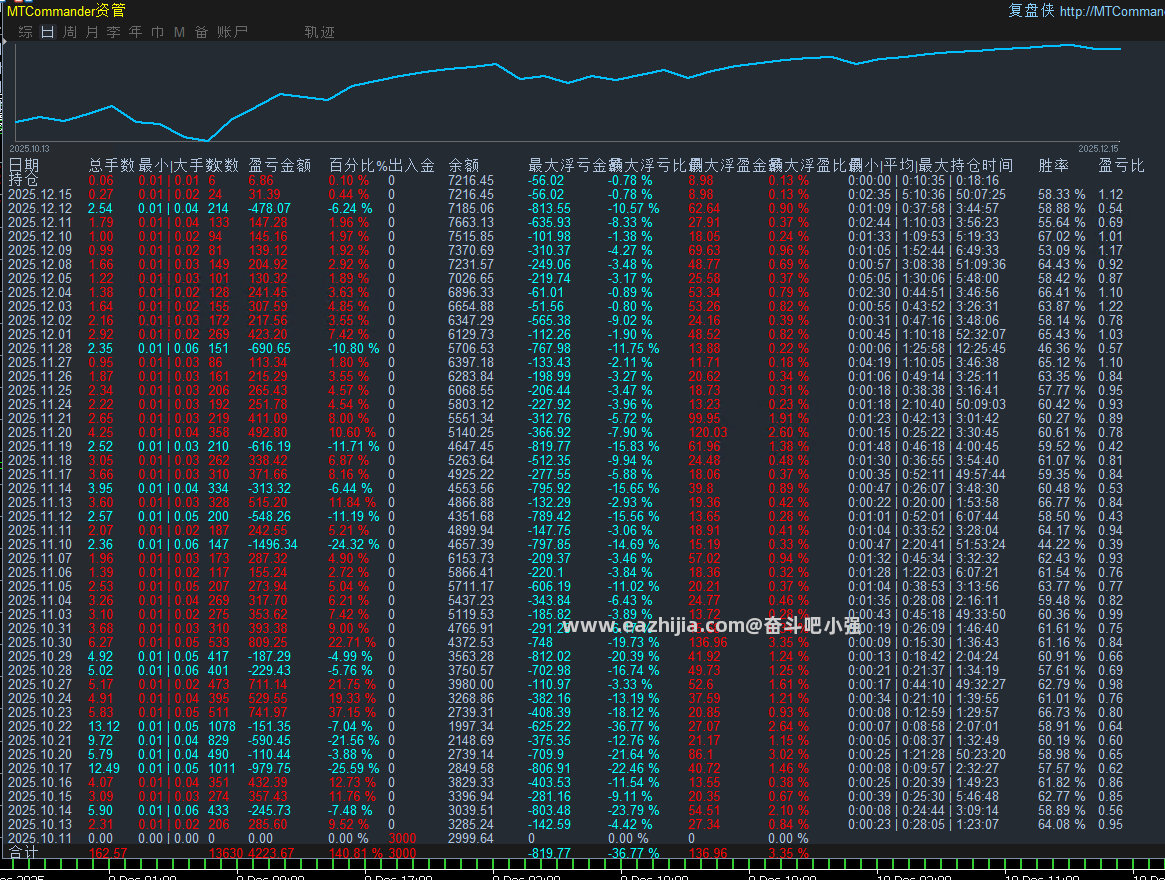Click balance value 3829.33

(x=471, y=782)
